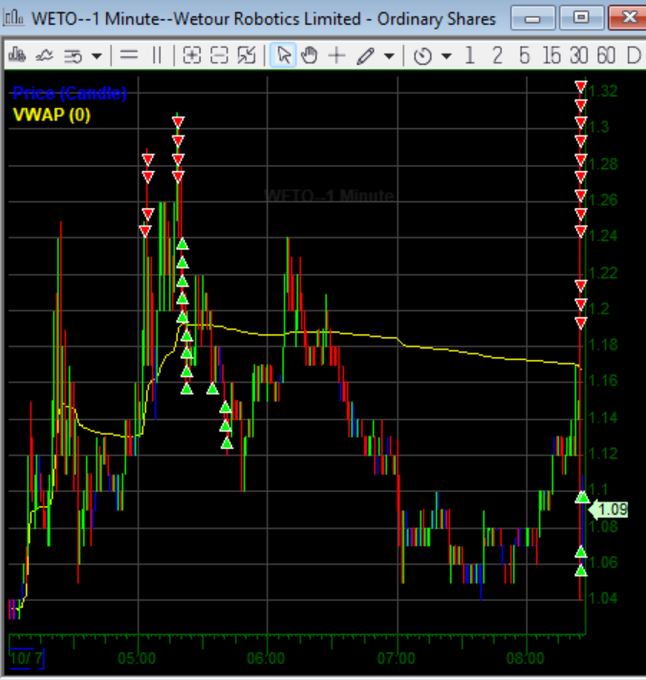This screenshot has height=680, width=646.
Task: Select the crosshair plus tool
Action: 337,56
